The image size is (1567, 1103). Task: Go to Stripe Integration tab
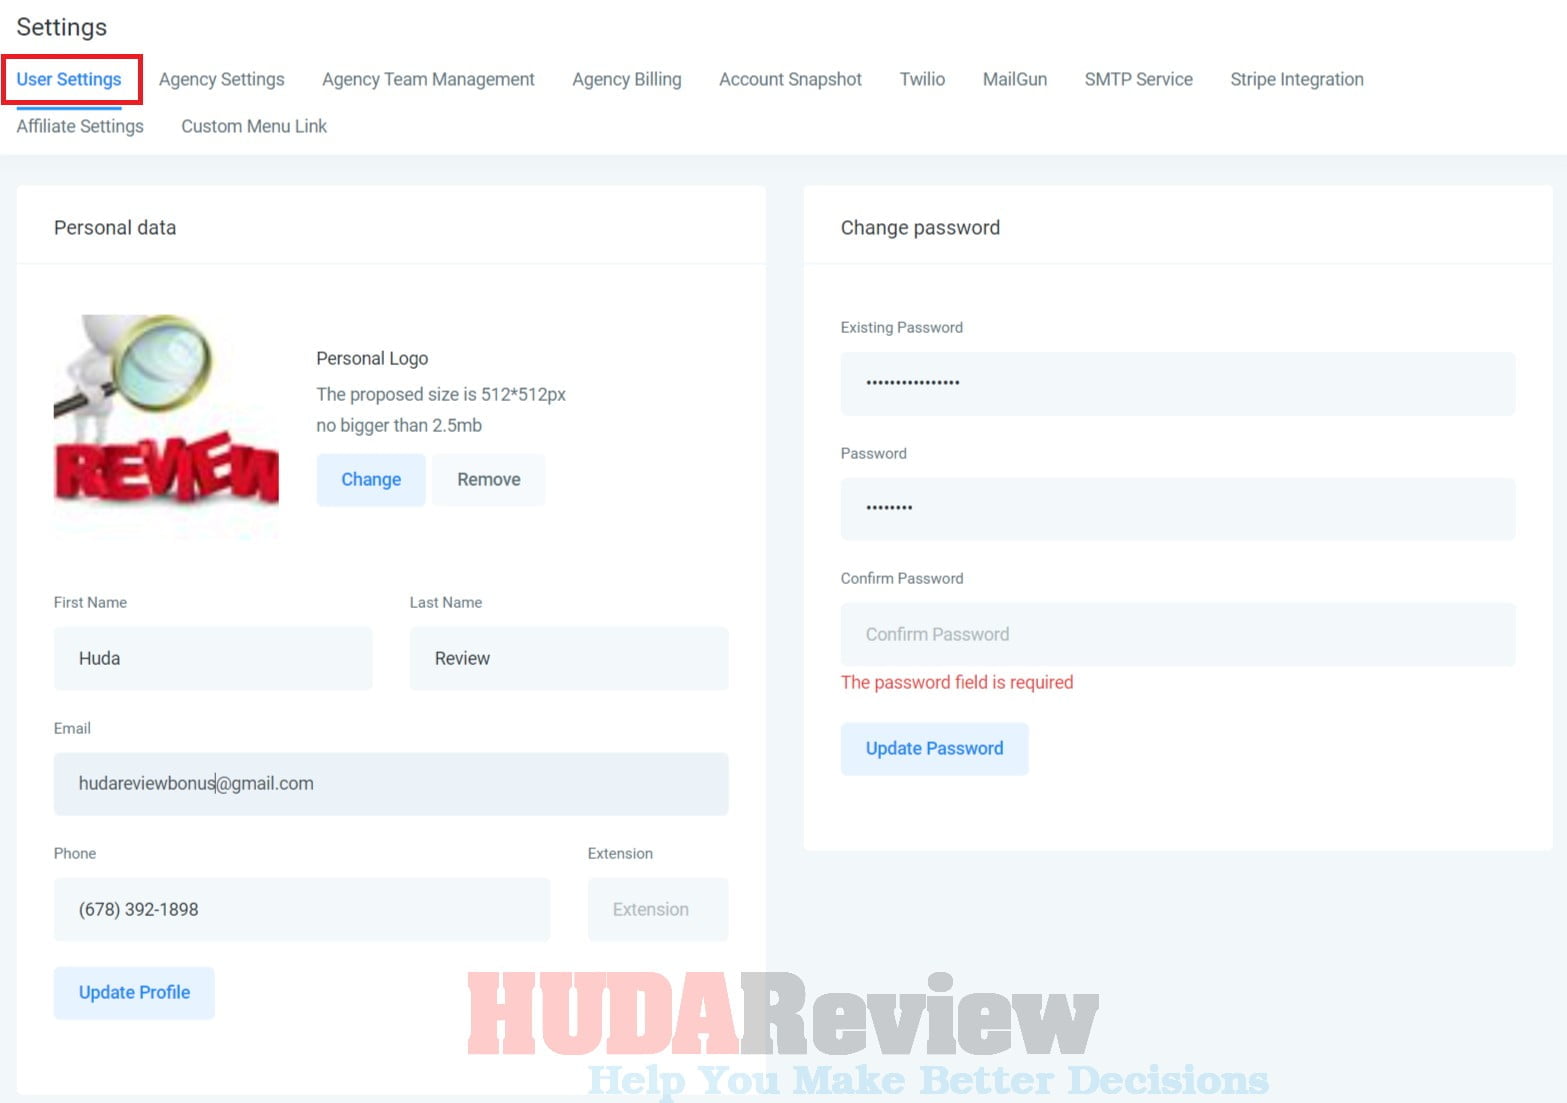tap(1296, 79)
